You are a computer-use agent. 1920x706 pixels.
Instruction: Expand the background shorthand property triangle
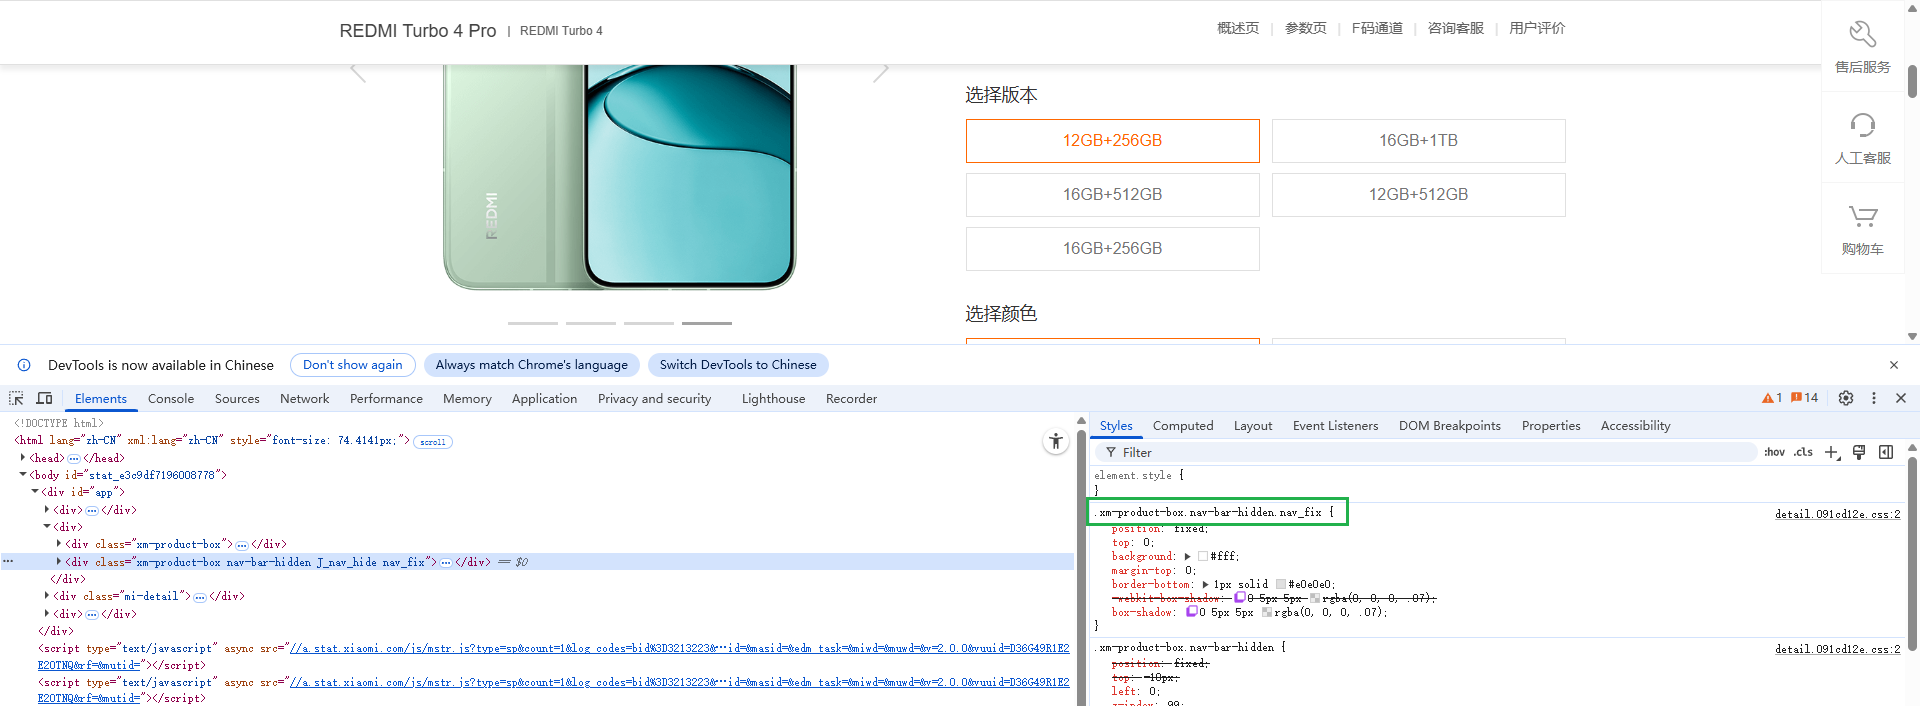click(x=1187, y=557)
